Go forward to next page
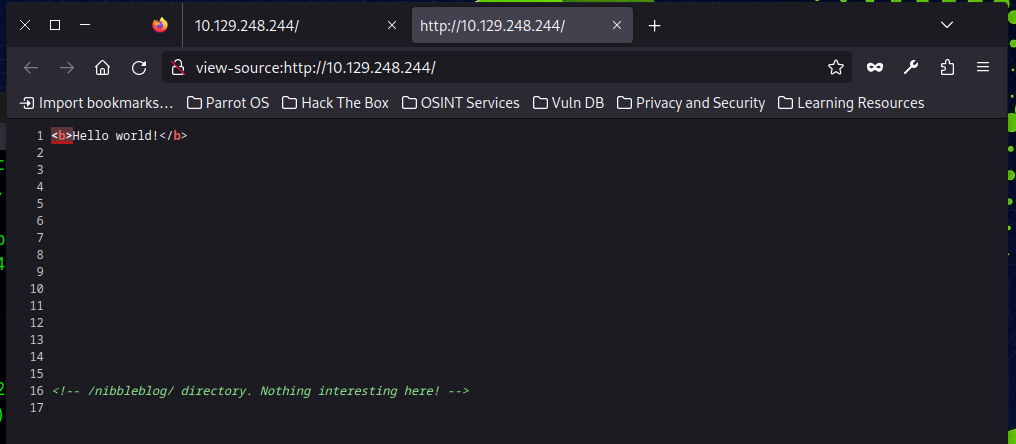 pos(67,67)
